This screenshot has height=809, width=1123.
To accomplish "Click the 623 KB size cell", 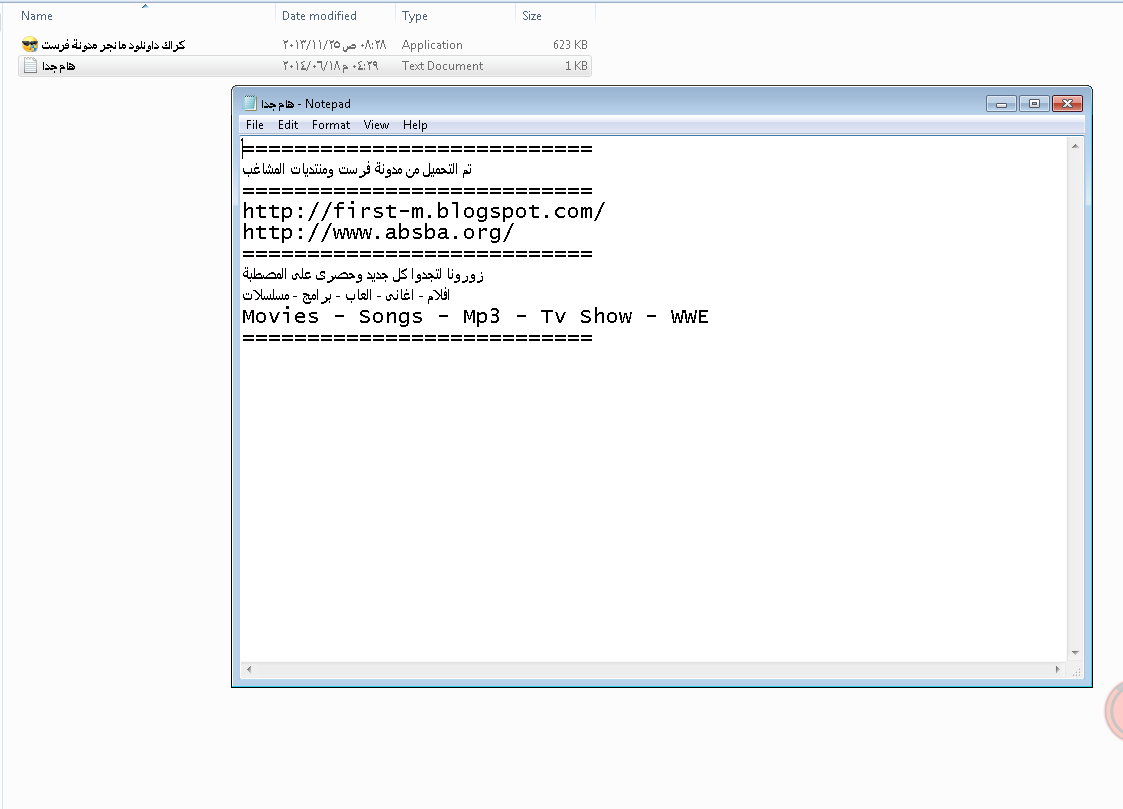I will [570, 44].
